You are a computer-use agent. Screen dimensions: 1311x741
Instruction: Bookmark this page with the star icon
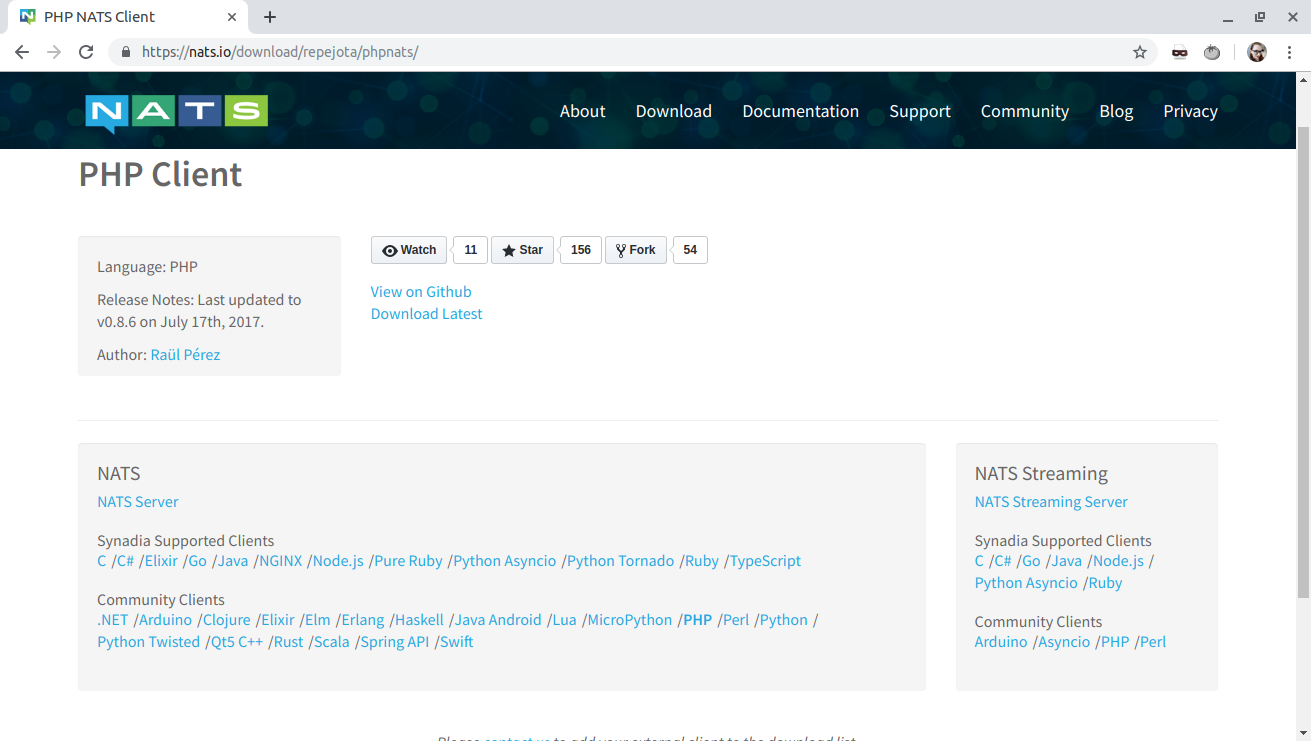[1140, 52]
